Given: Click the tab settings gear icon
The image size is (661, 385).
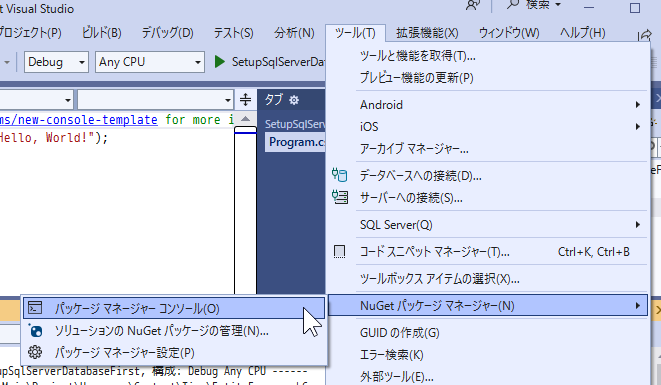Looking at the screenshot, I should (x=294, y=100).
